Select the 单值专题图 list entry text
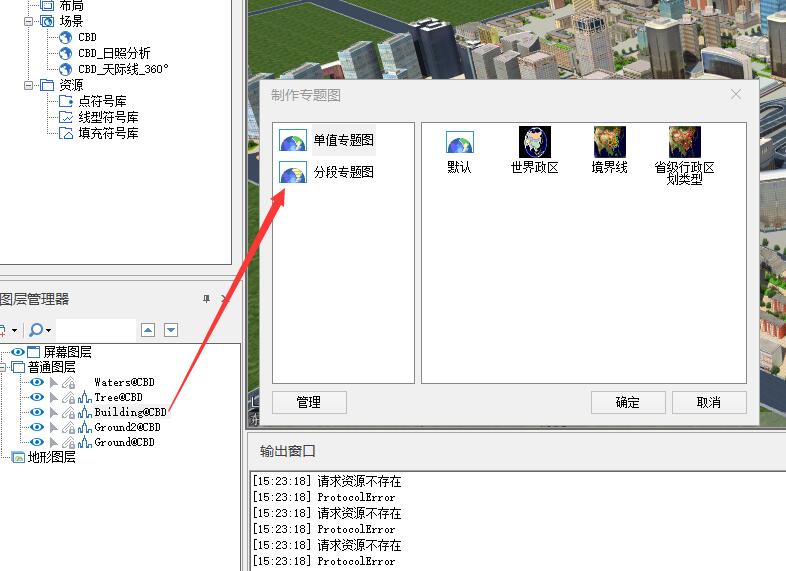Screen dimensions: 786x571 point(343,140)
